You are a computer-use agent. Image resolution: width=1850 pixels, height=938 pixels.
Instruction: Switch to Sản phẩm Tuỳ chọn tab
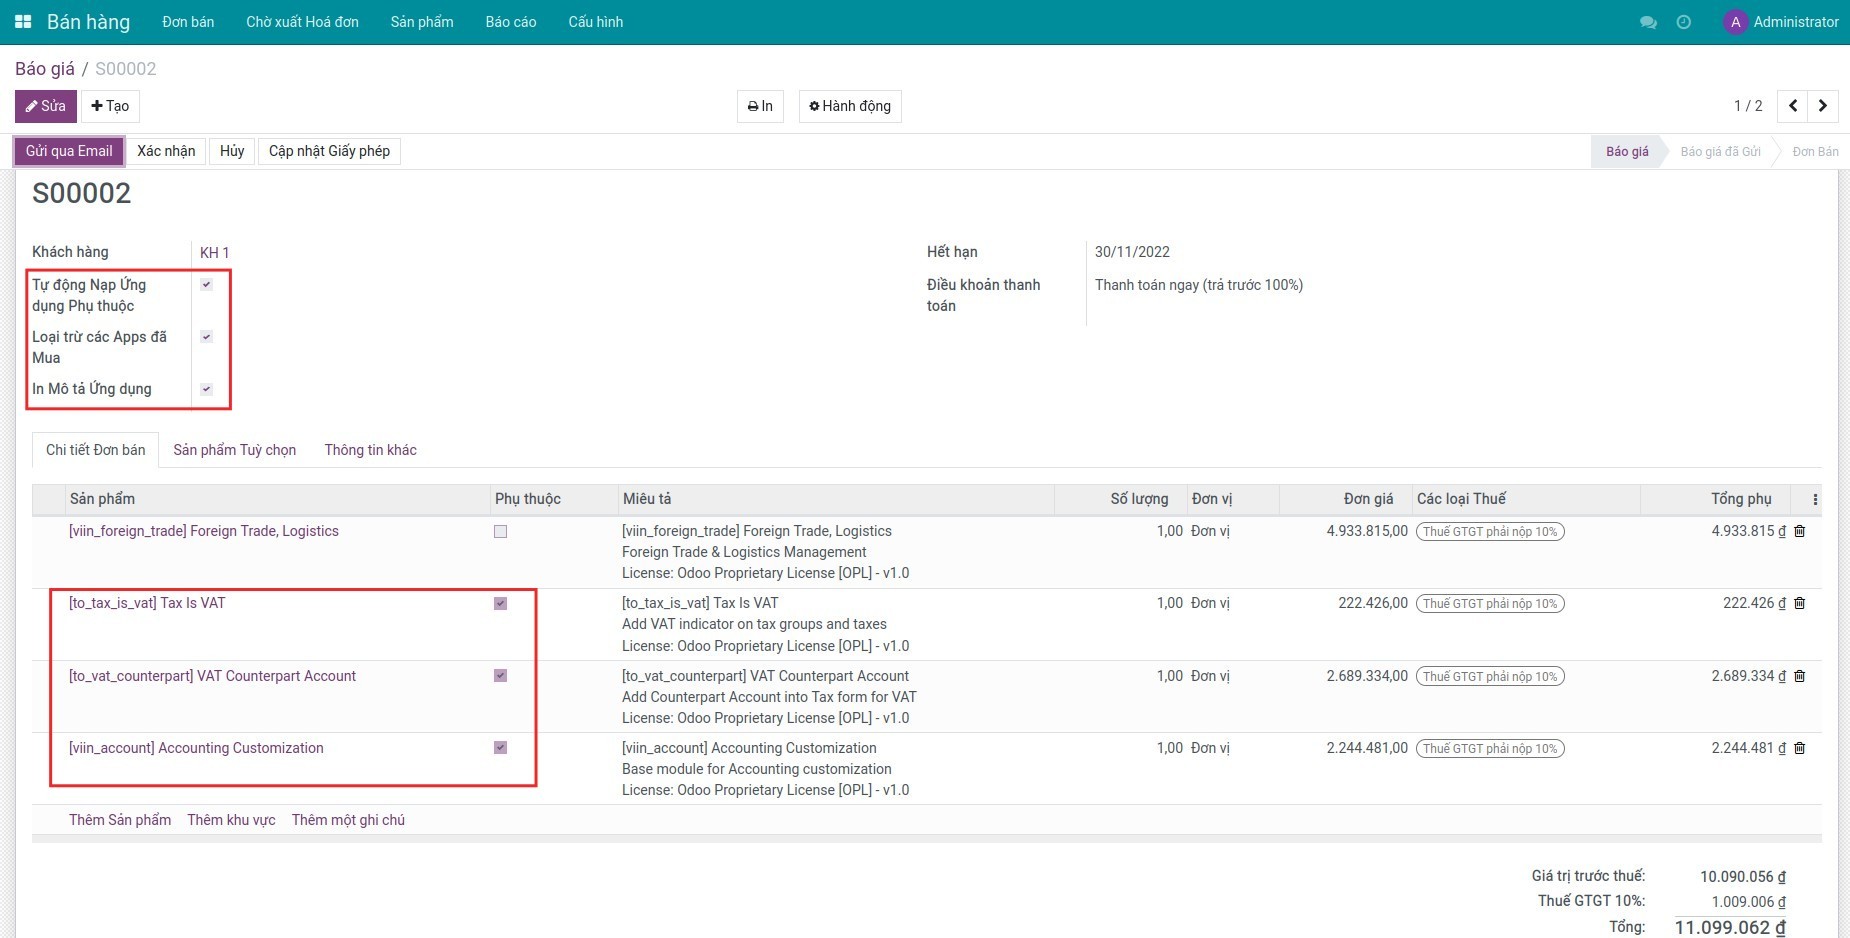235,450
